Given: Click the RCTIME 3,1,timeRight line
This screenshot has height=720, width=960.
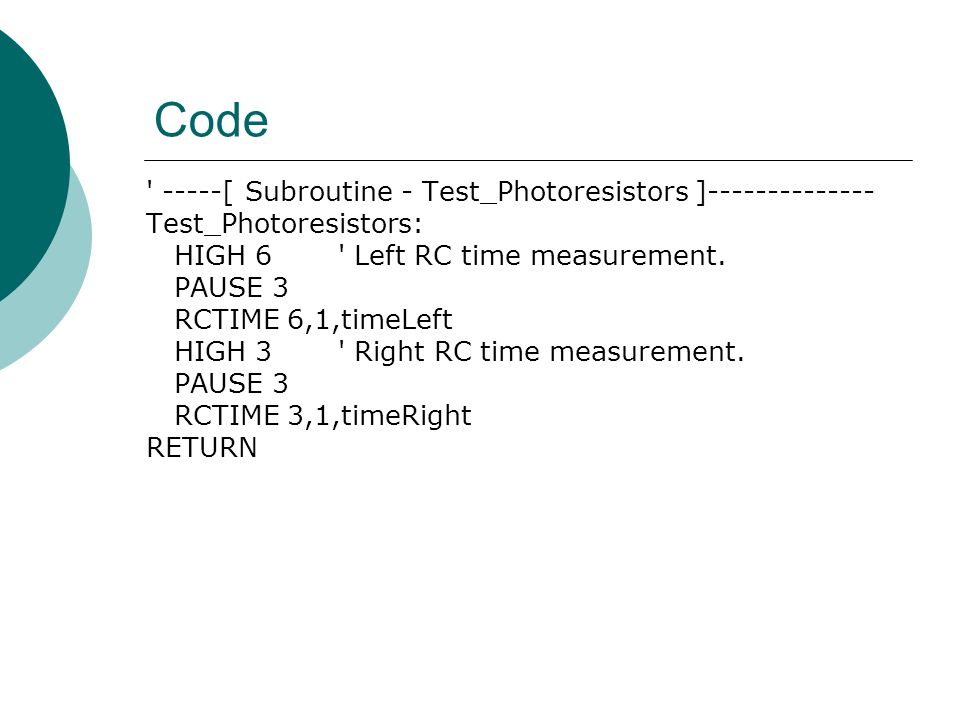Looking at the screenshot, I should [323, 416].
